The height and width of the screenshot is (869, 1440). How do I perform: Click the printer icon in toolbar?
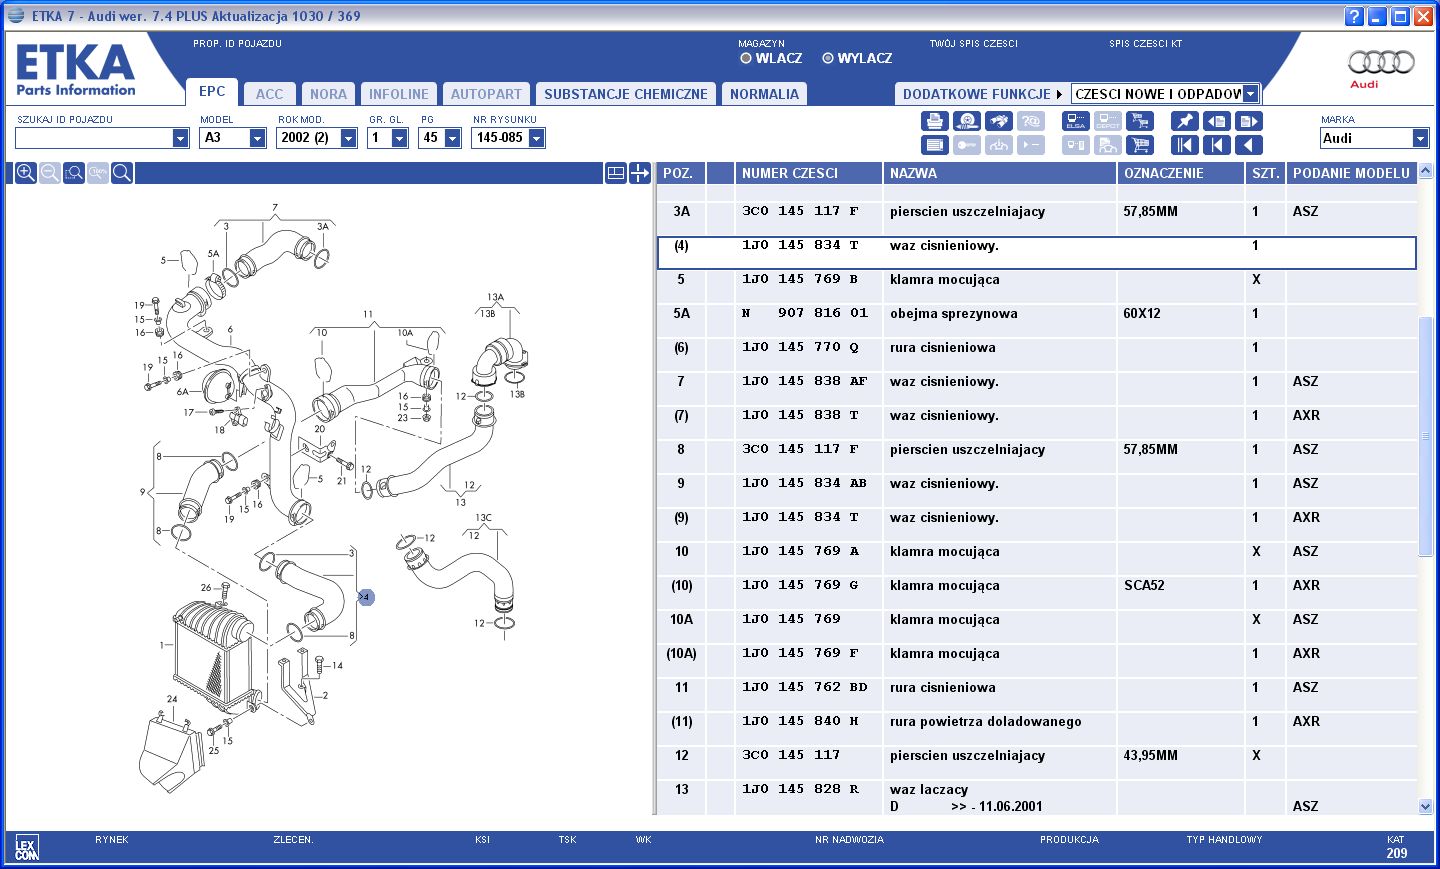point(934,121)
